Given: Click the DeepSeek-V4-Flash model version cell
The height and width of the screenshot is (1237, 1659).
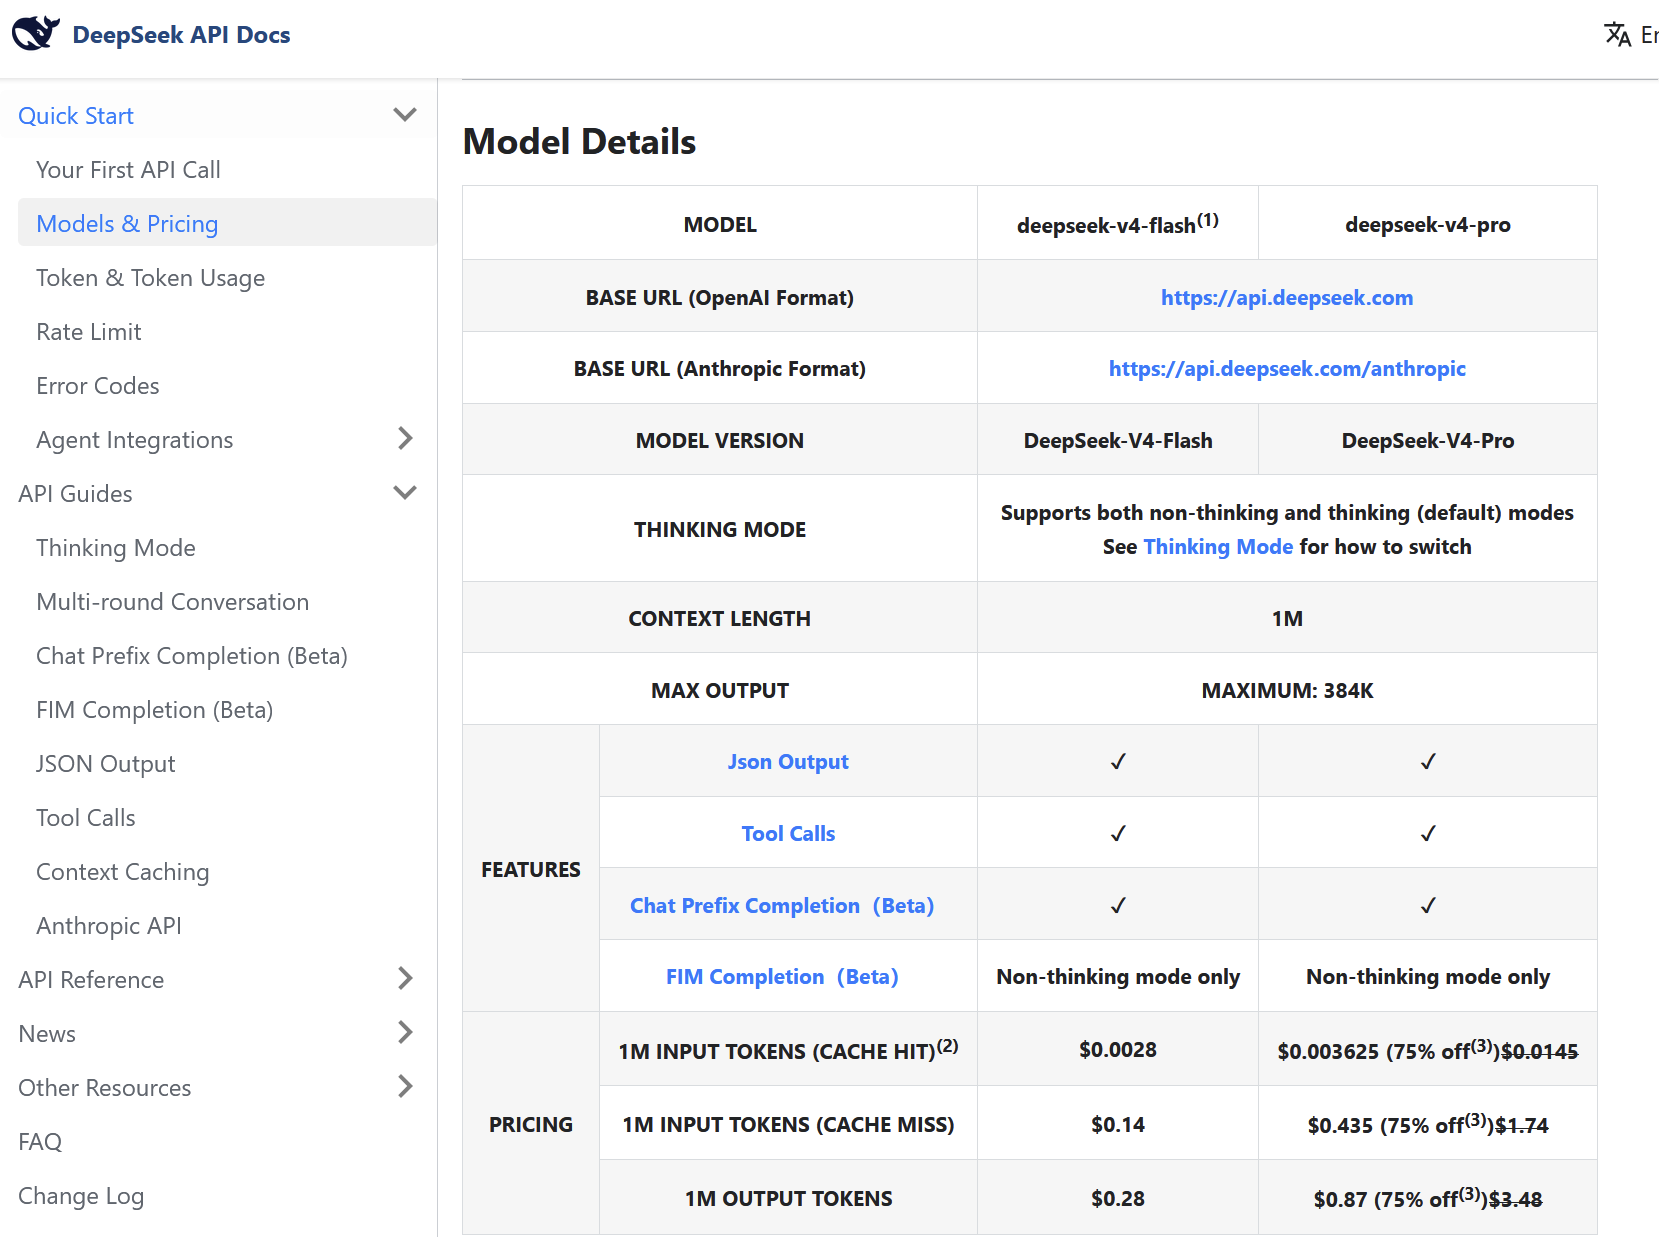Looking at the screenshot, I should [1118, 440].
